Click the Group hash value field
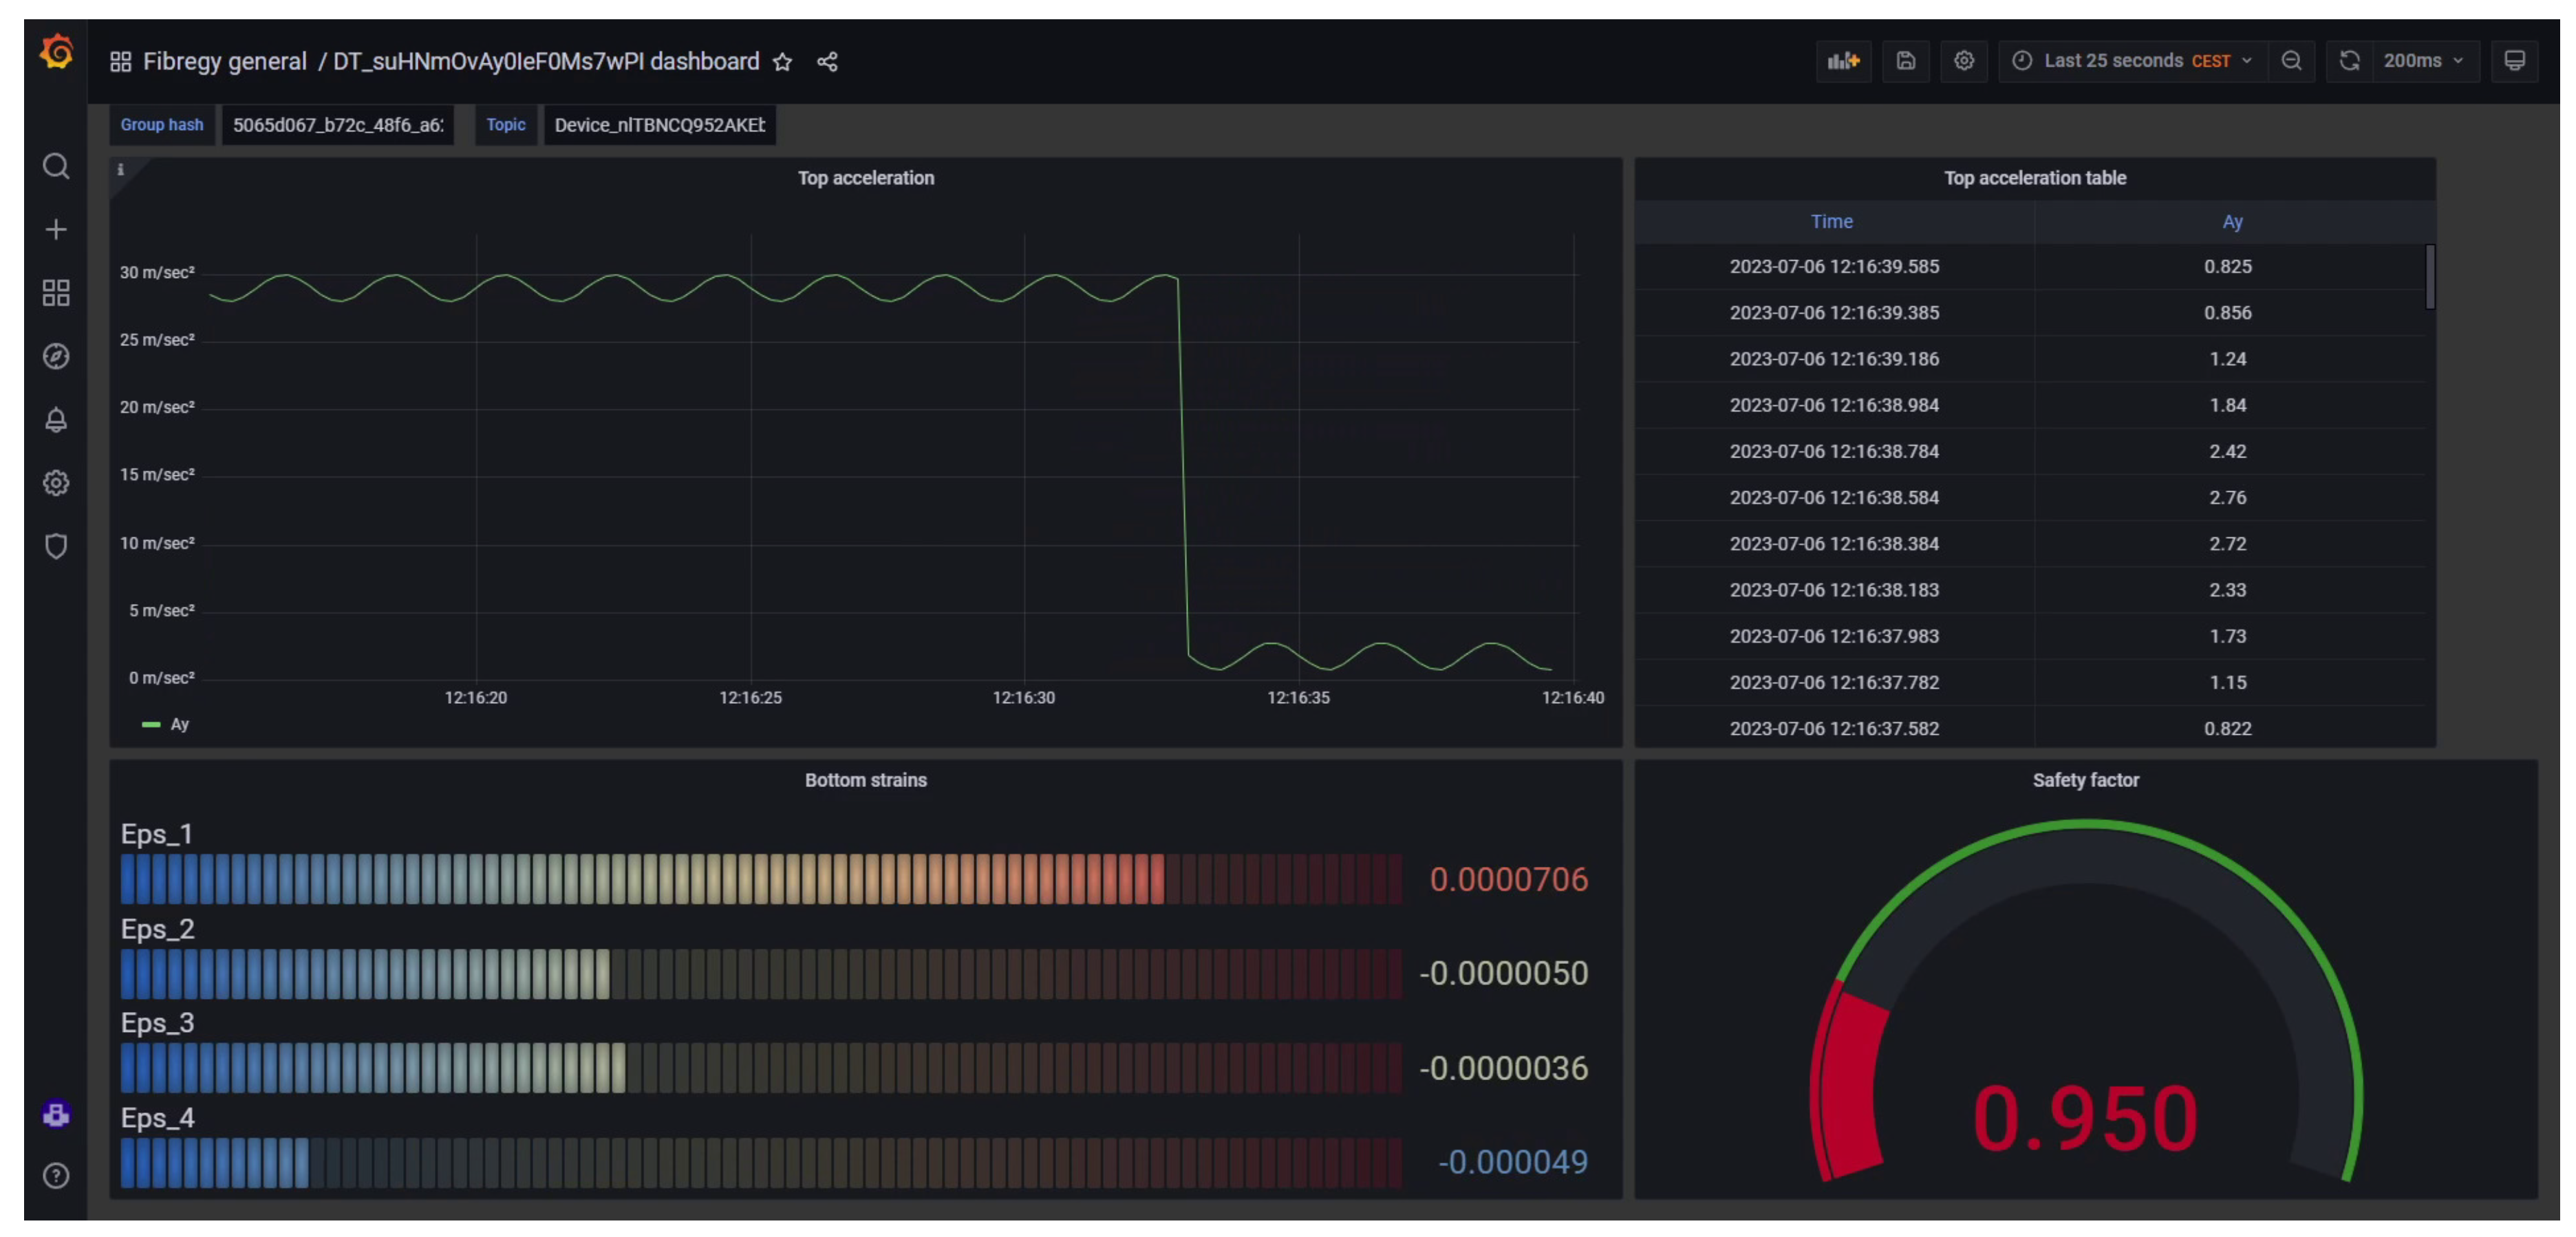This screenshot has height=1237, width=2576. click(338, 125)
